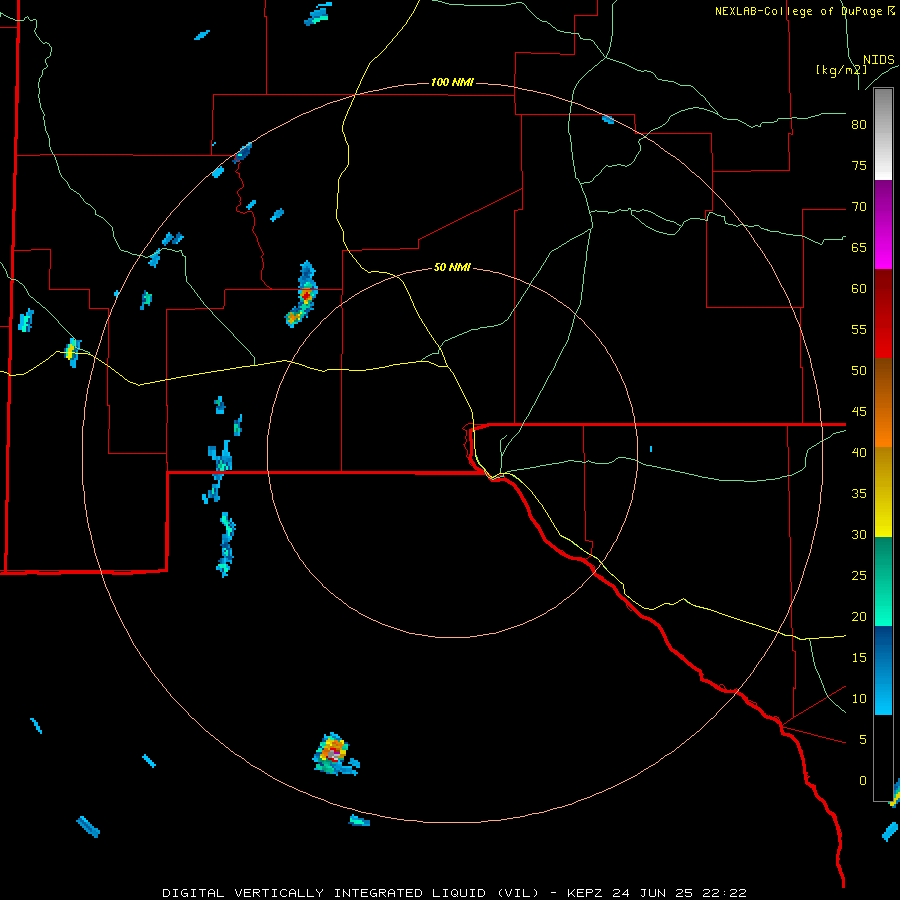The image size is (900, 900).
Task: Pick the blue segment of the color bar
Action: pos(883,670)
